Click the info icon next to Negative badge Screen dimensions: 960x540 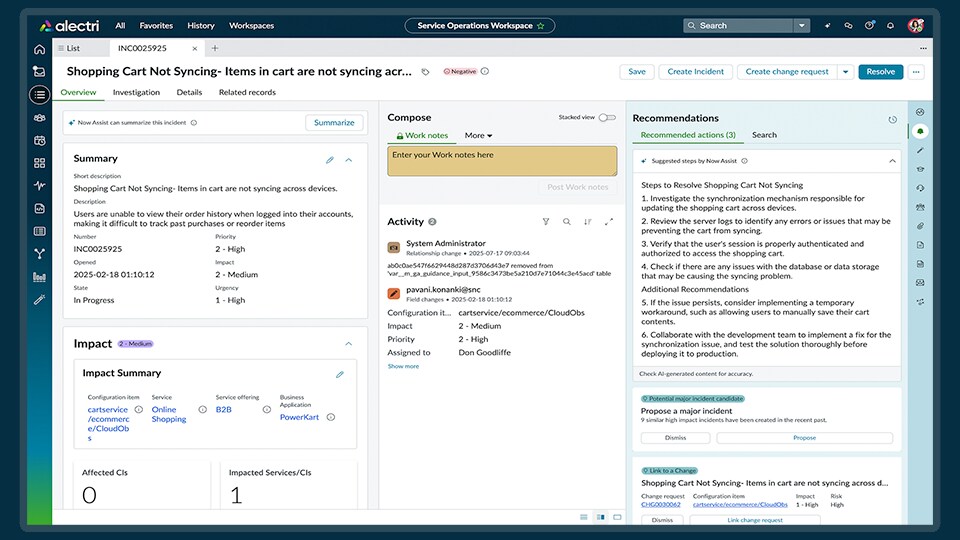tap(485, 72)
